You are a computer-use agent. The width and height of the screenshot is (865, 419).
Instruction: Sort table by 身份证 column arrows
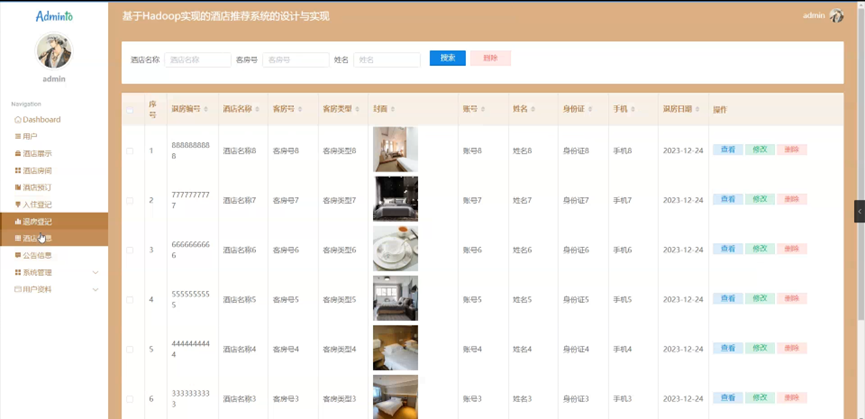(x=590, y=110)
